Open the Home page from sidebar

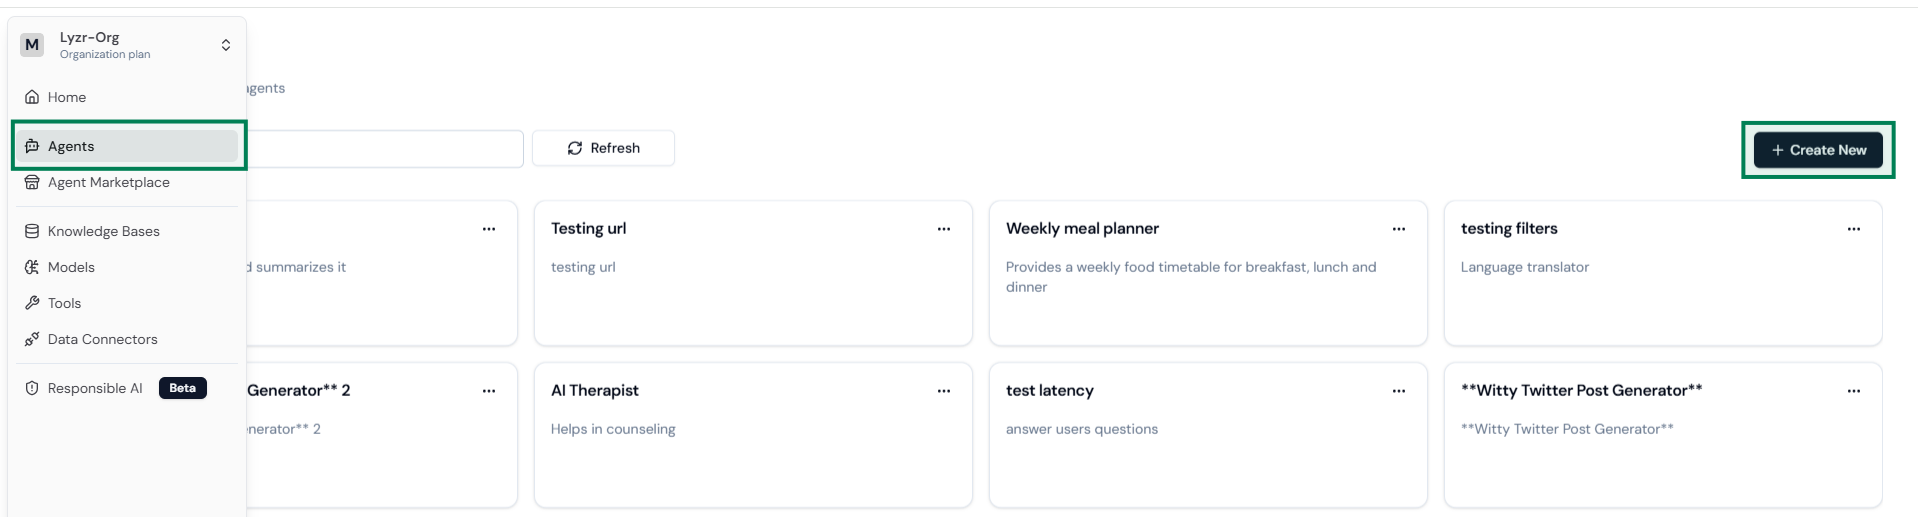pos(67,97)
